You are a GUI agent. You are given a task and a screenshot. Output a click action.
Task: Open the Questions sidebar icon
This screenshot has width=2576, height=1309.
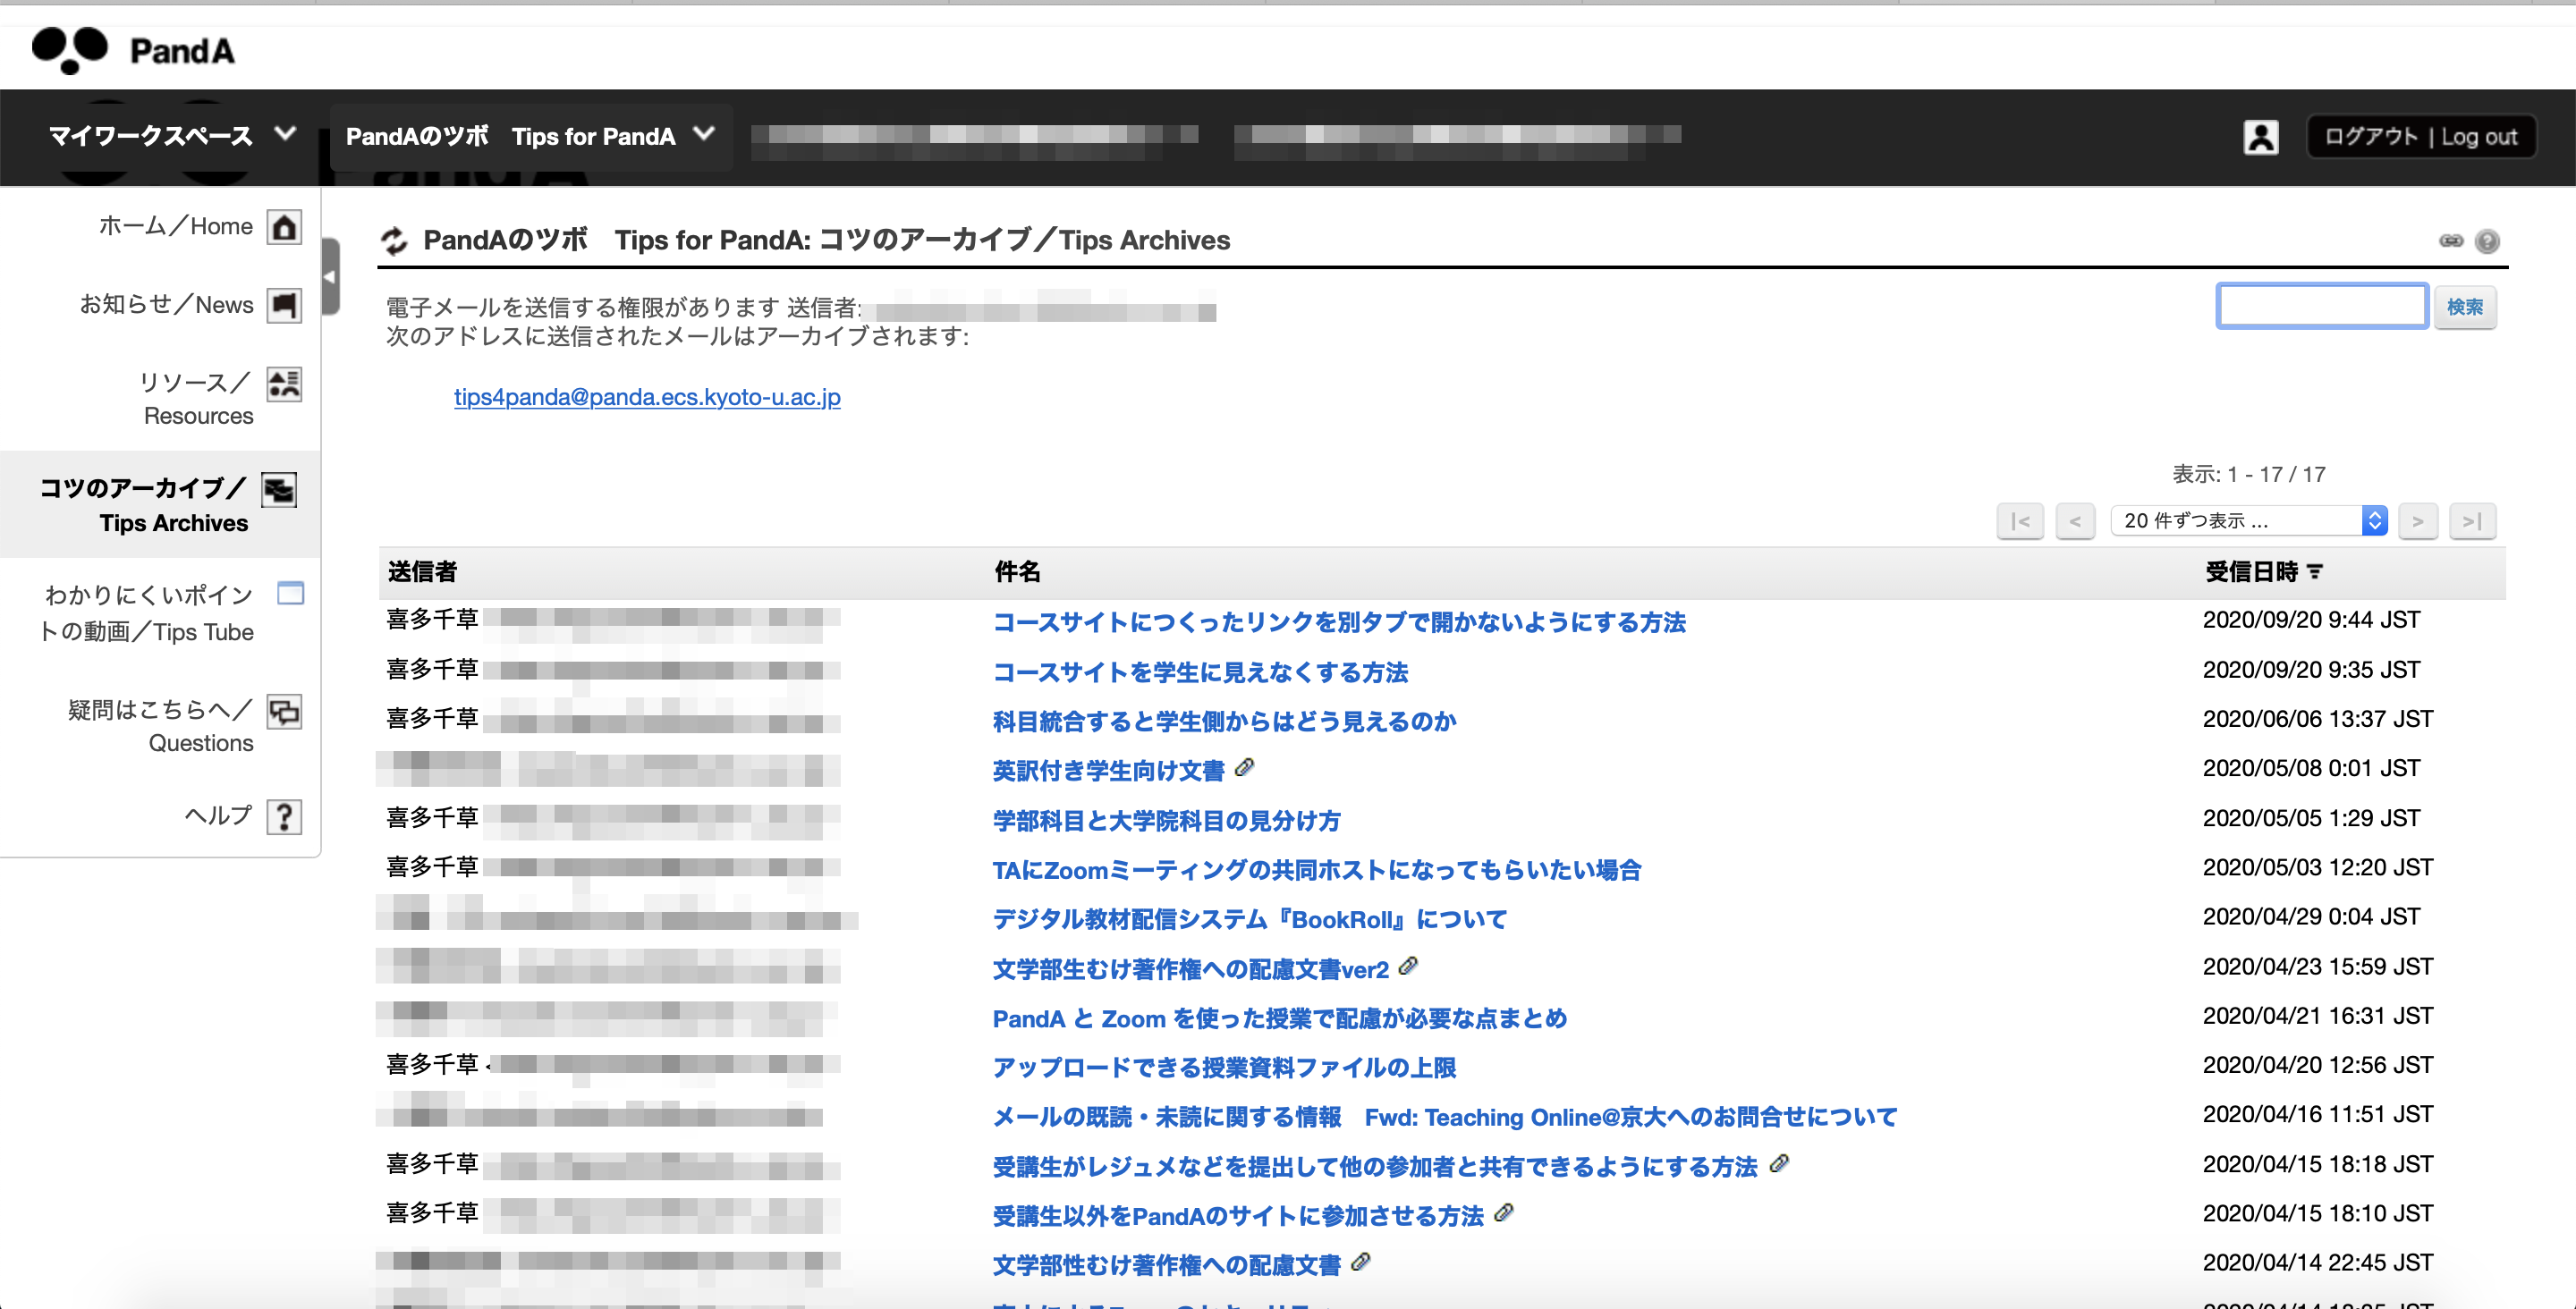(x=284, y=711)
